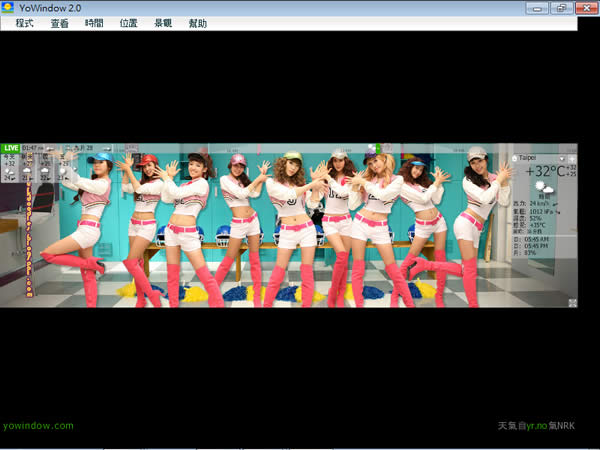Open the 位置 menu

(129, 23)
